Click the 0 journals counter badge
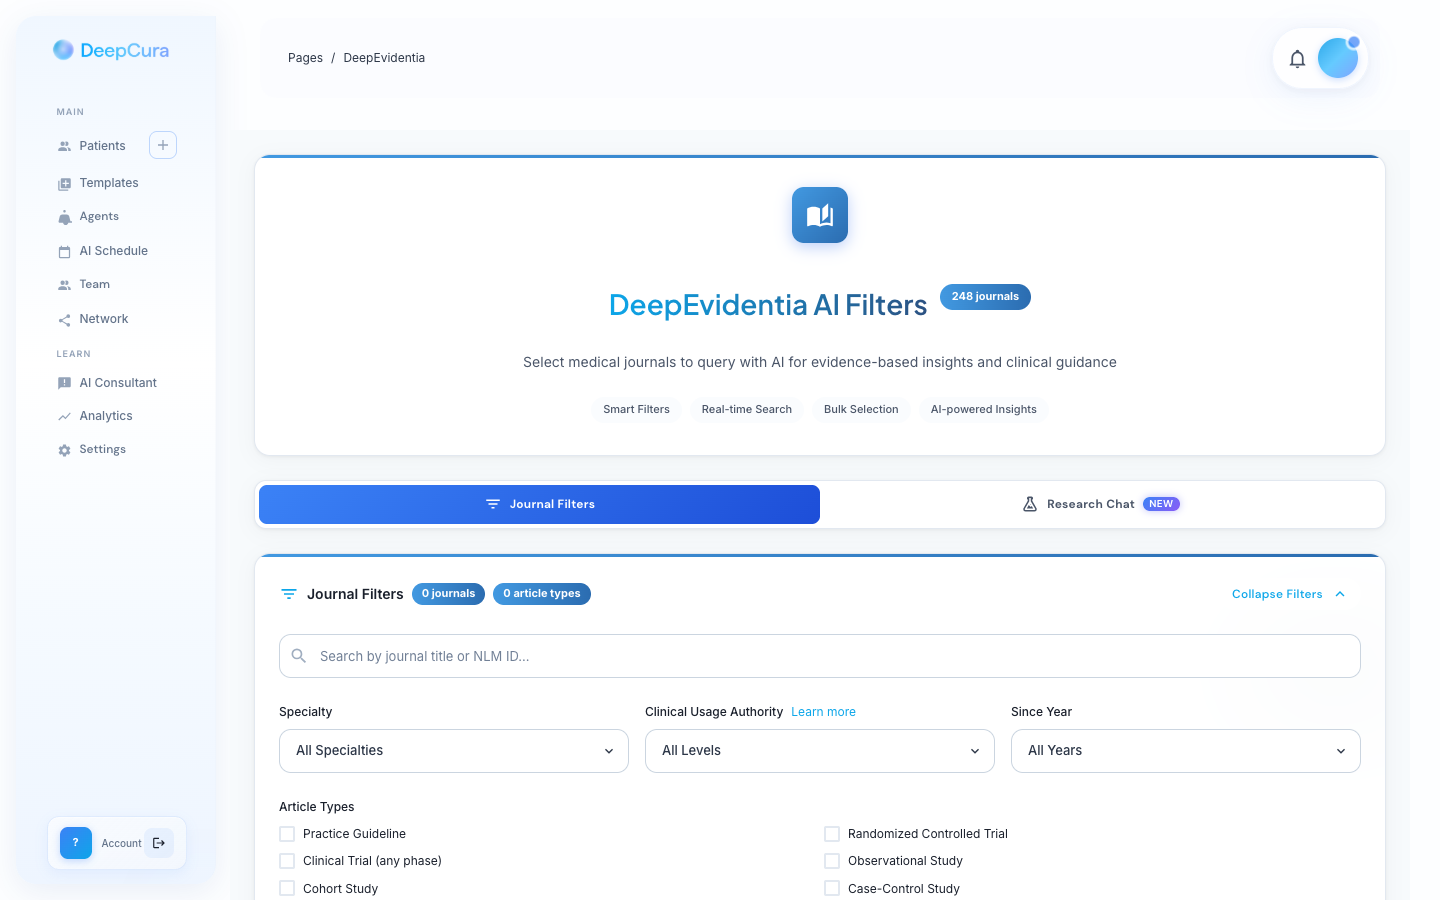 [448, 594]
